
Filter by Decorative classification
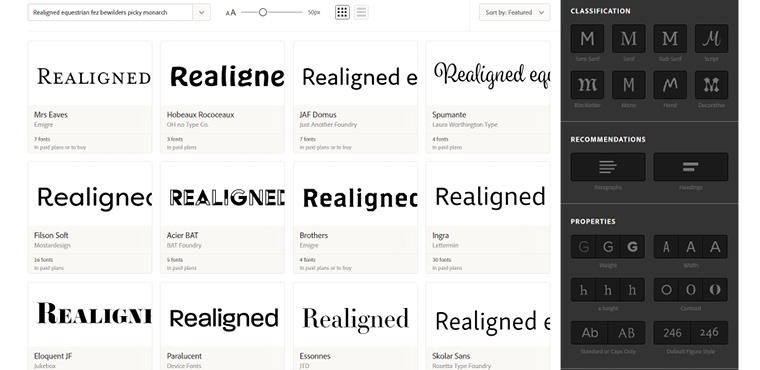tap(712, 85)
